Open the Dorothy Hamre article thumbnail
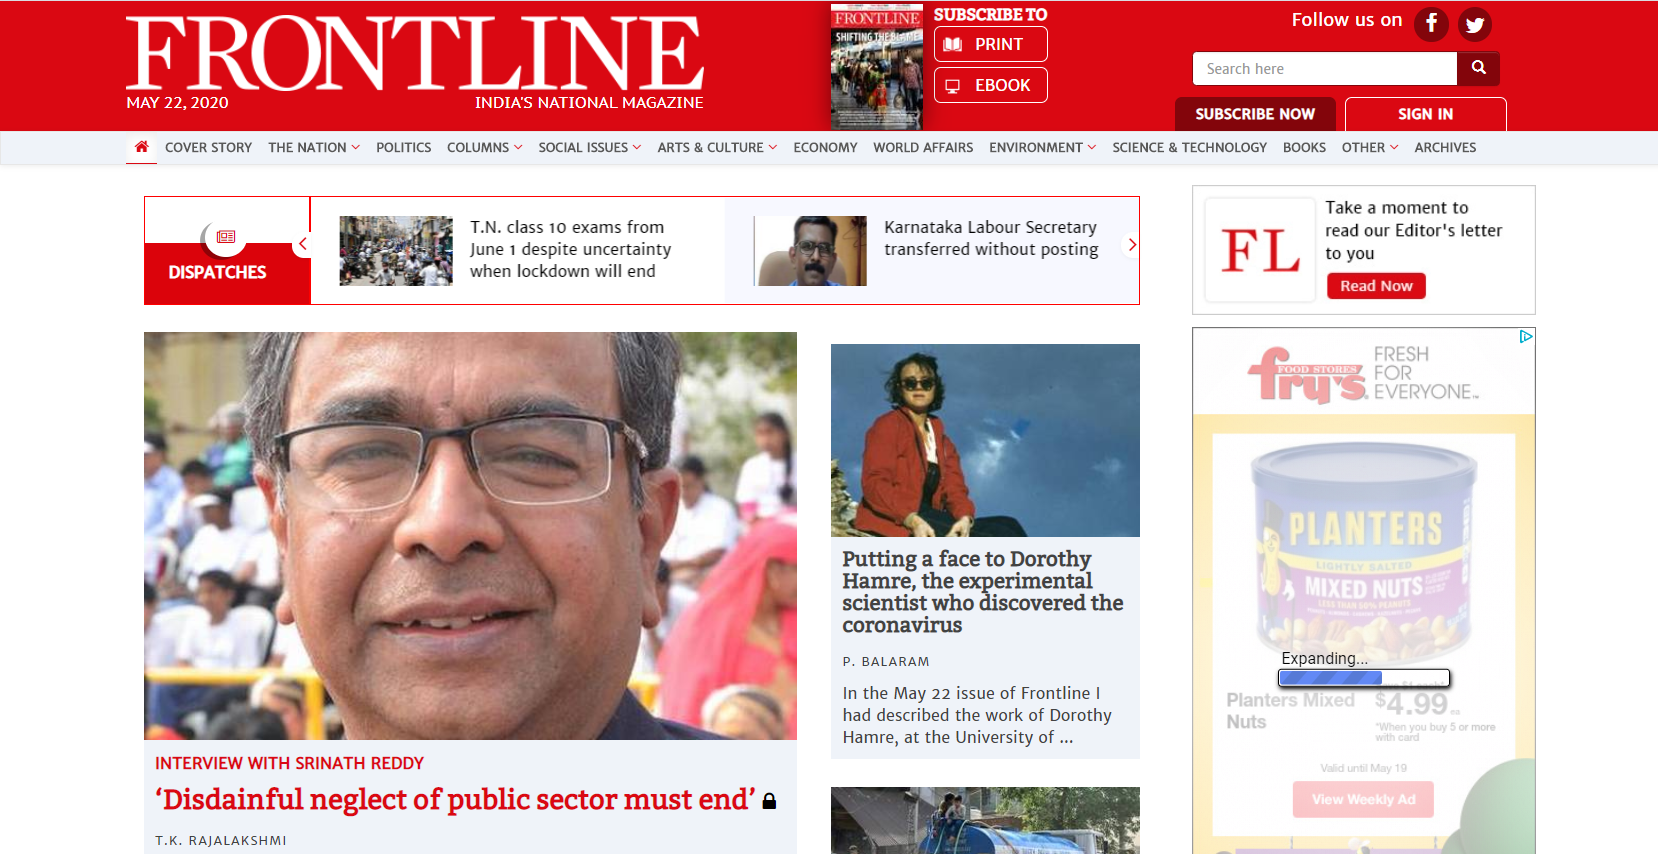This screenshot has height=854, width=1658. pyautogui.click(x=985, y=440)
